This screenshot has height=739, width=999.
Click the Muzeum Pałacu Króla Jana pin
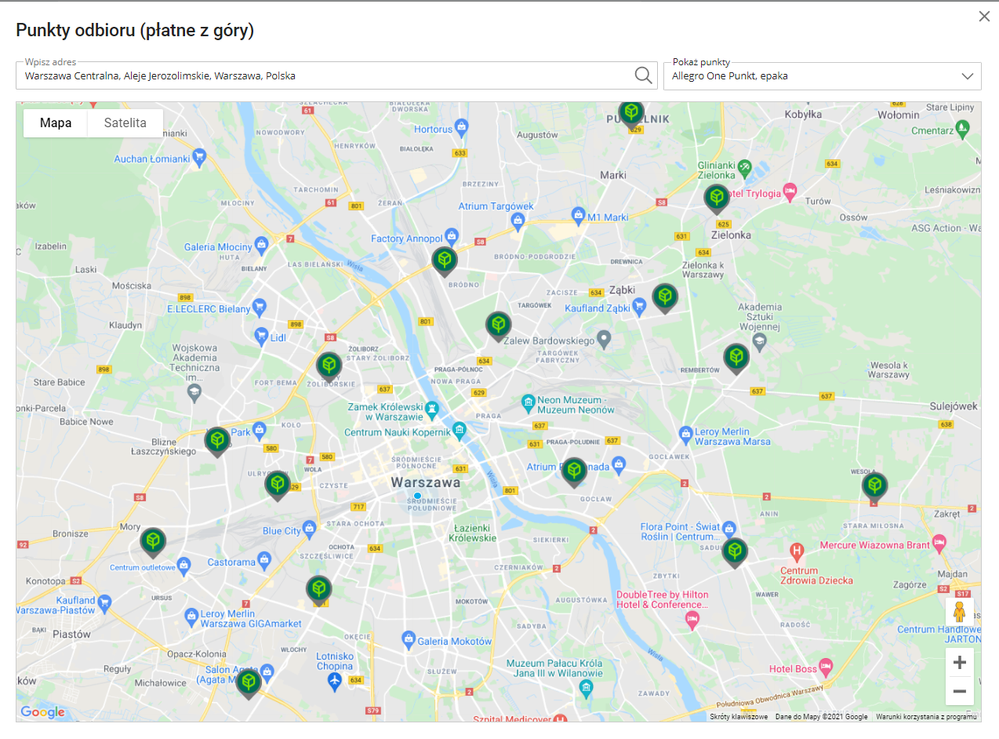[586, 687]
